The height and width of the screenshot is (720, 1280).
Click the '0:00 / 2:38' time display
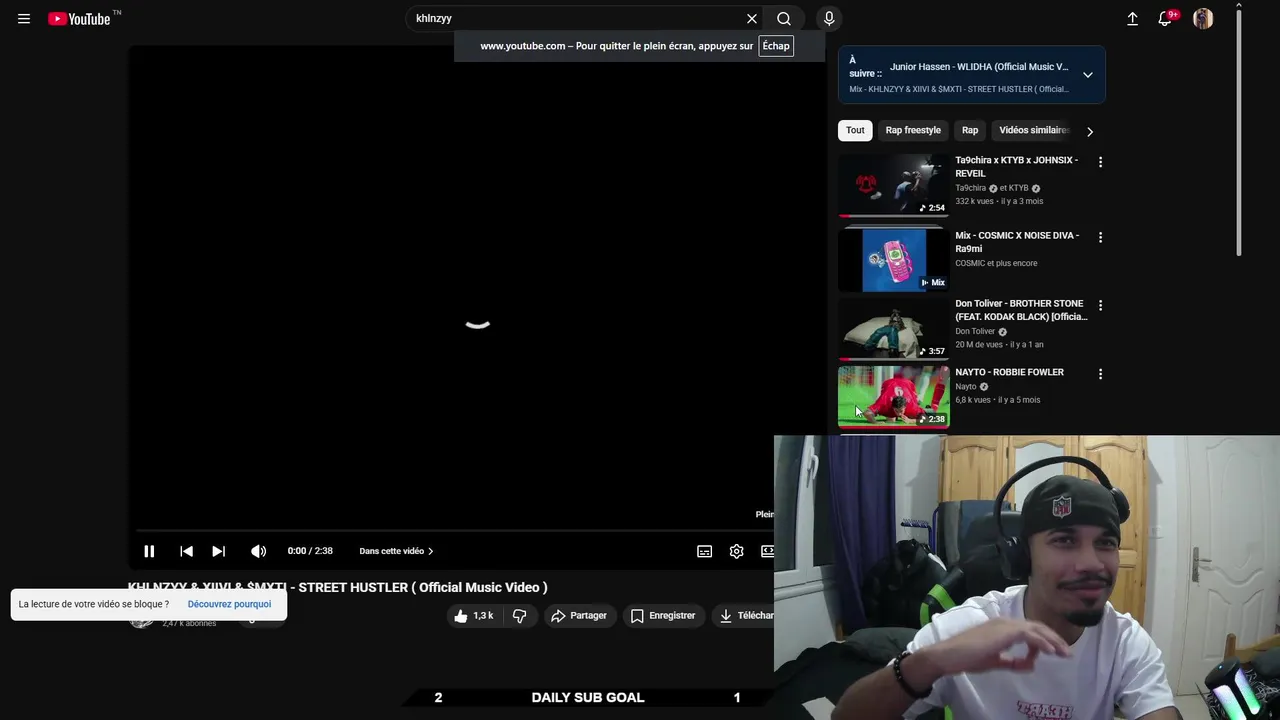pyautogui.click(x=310, y=551)
